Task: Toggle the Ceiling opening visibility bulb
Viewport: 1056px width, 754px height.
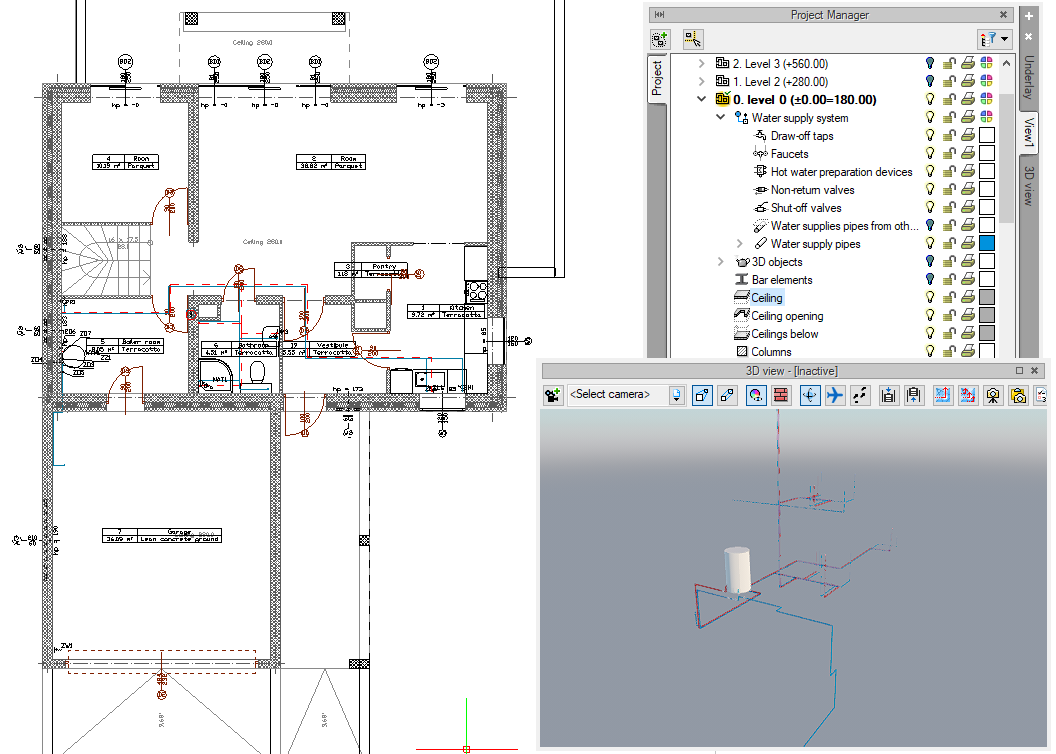Action: click(x=930, y=315)
